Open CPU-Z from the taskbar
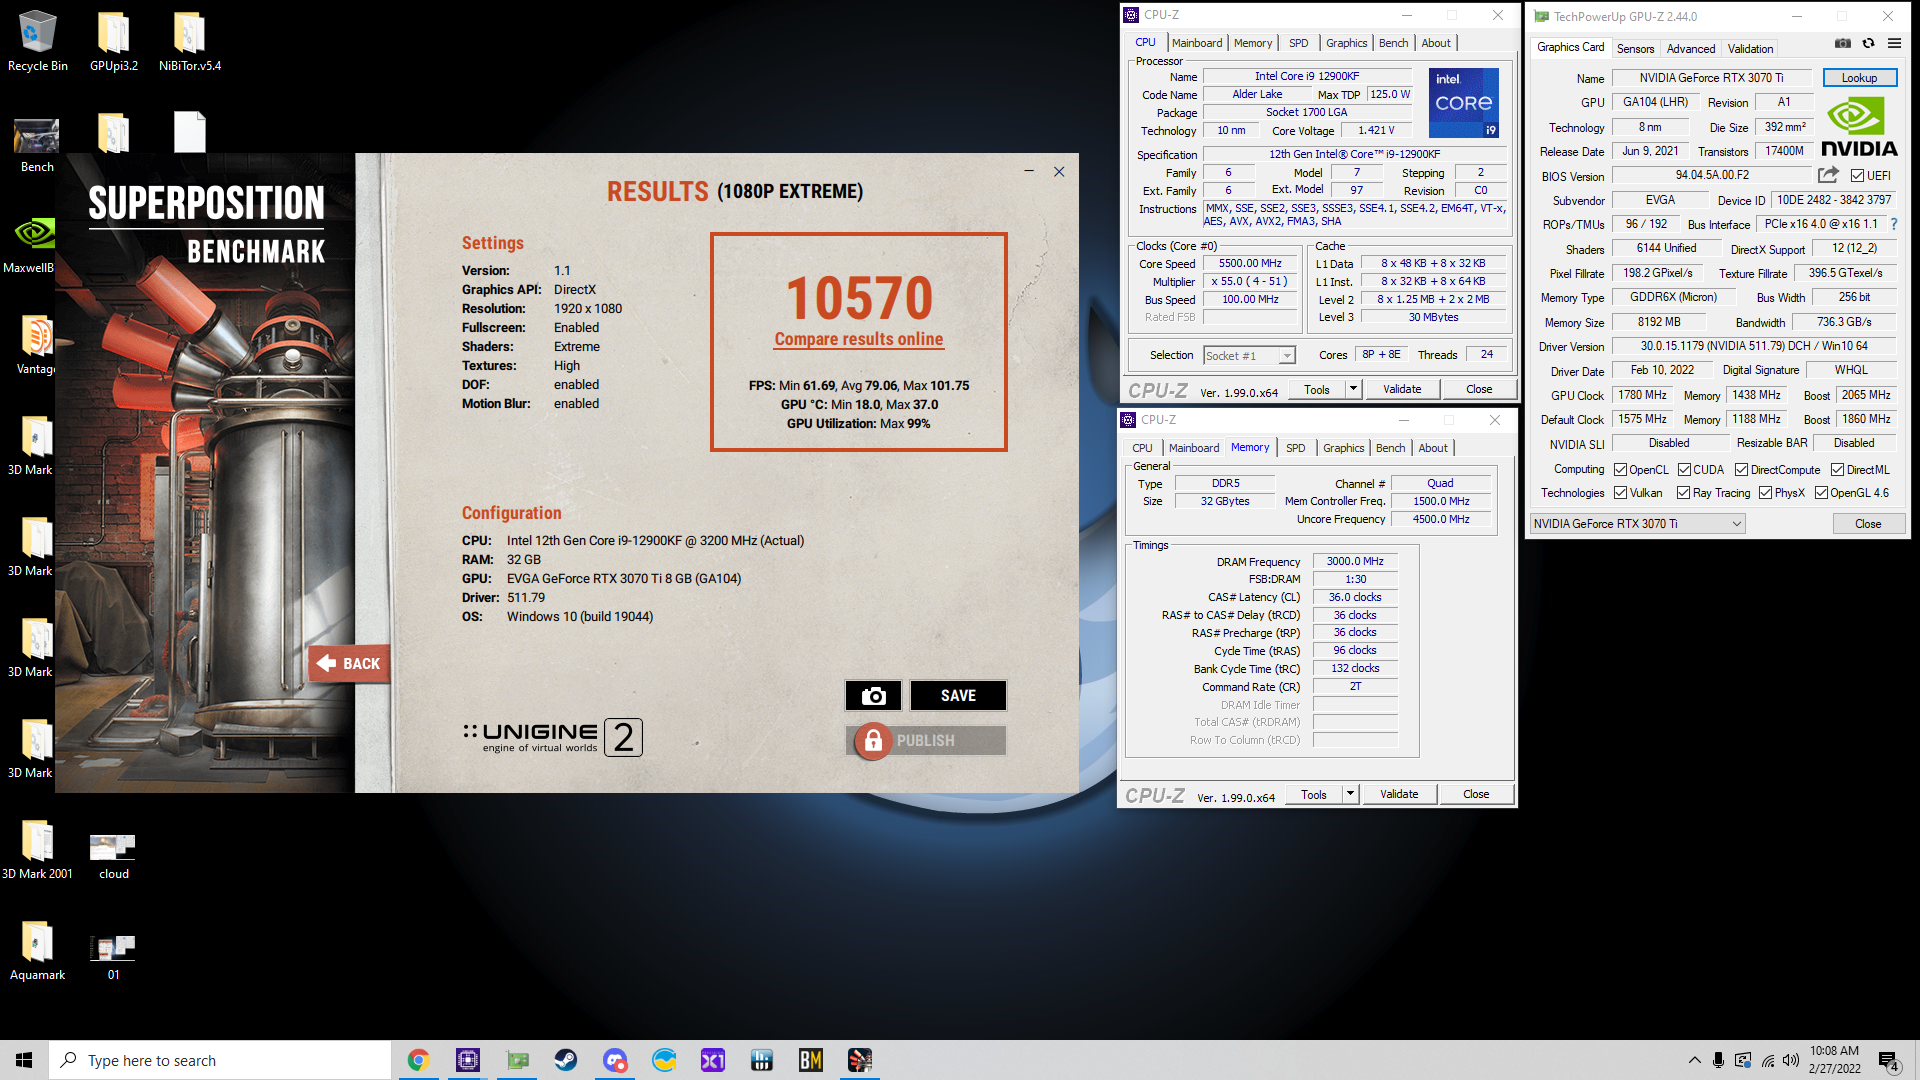Screen dimensions: 1920x1080 468,1060
